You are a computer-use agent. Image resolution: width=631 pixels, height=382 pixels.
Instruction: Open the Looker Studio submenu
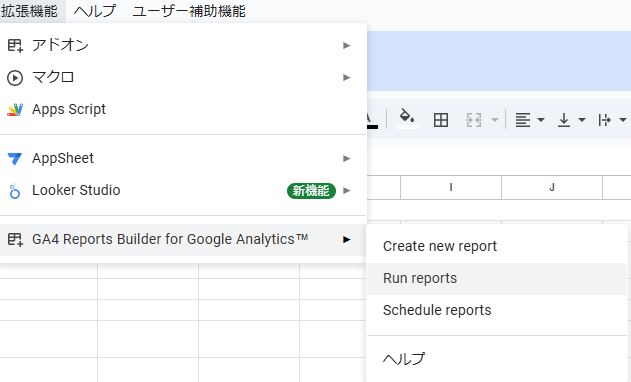click(183, 190)
